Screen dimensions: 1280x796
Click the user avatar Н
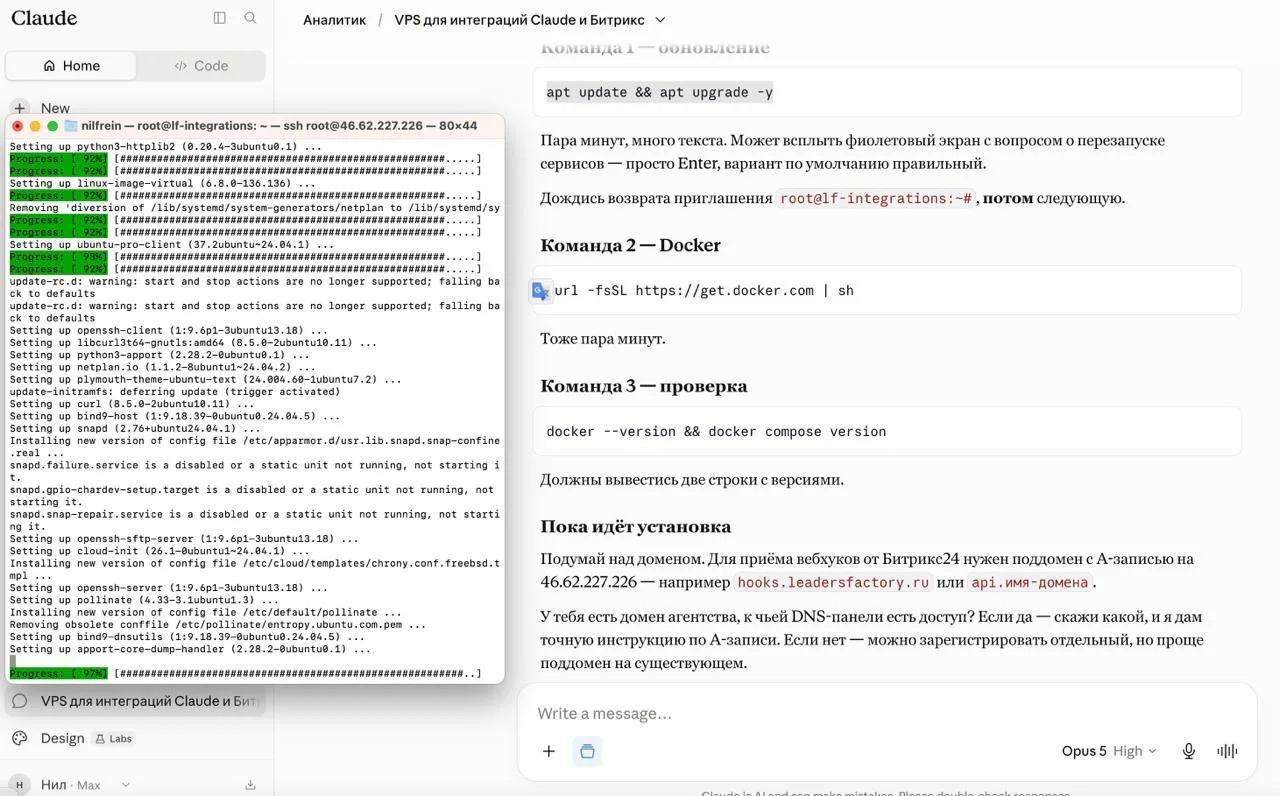(x=20, y=785)
